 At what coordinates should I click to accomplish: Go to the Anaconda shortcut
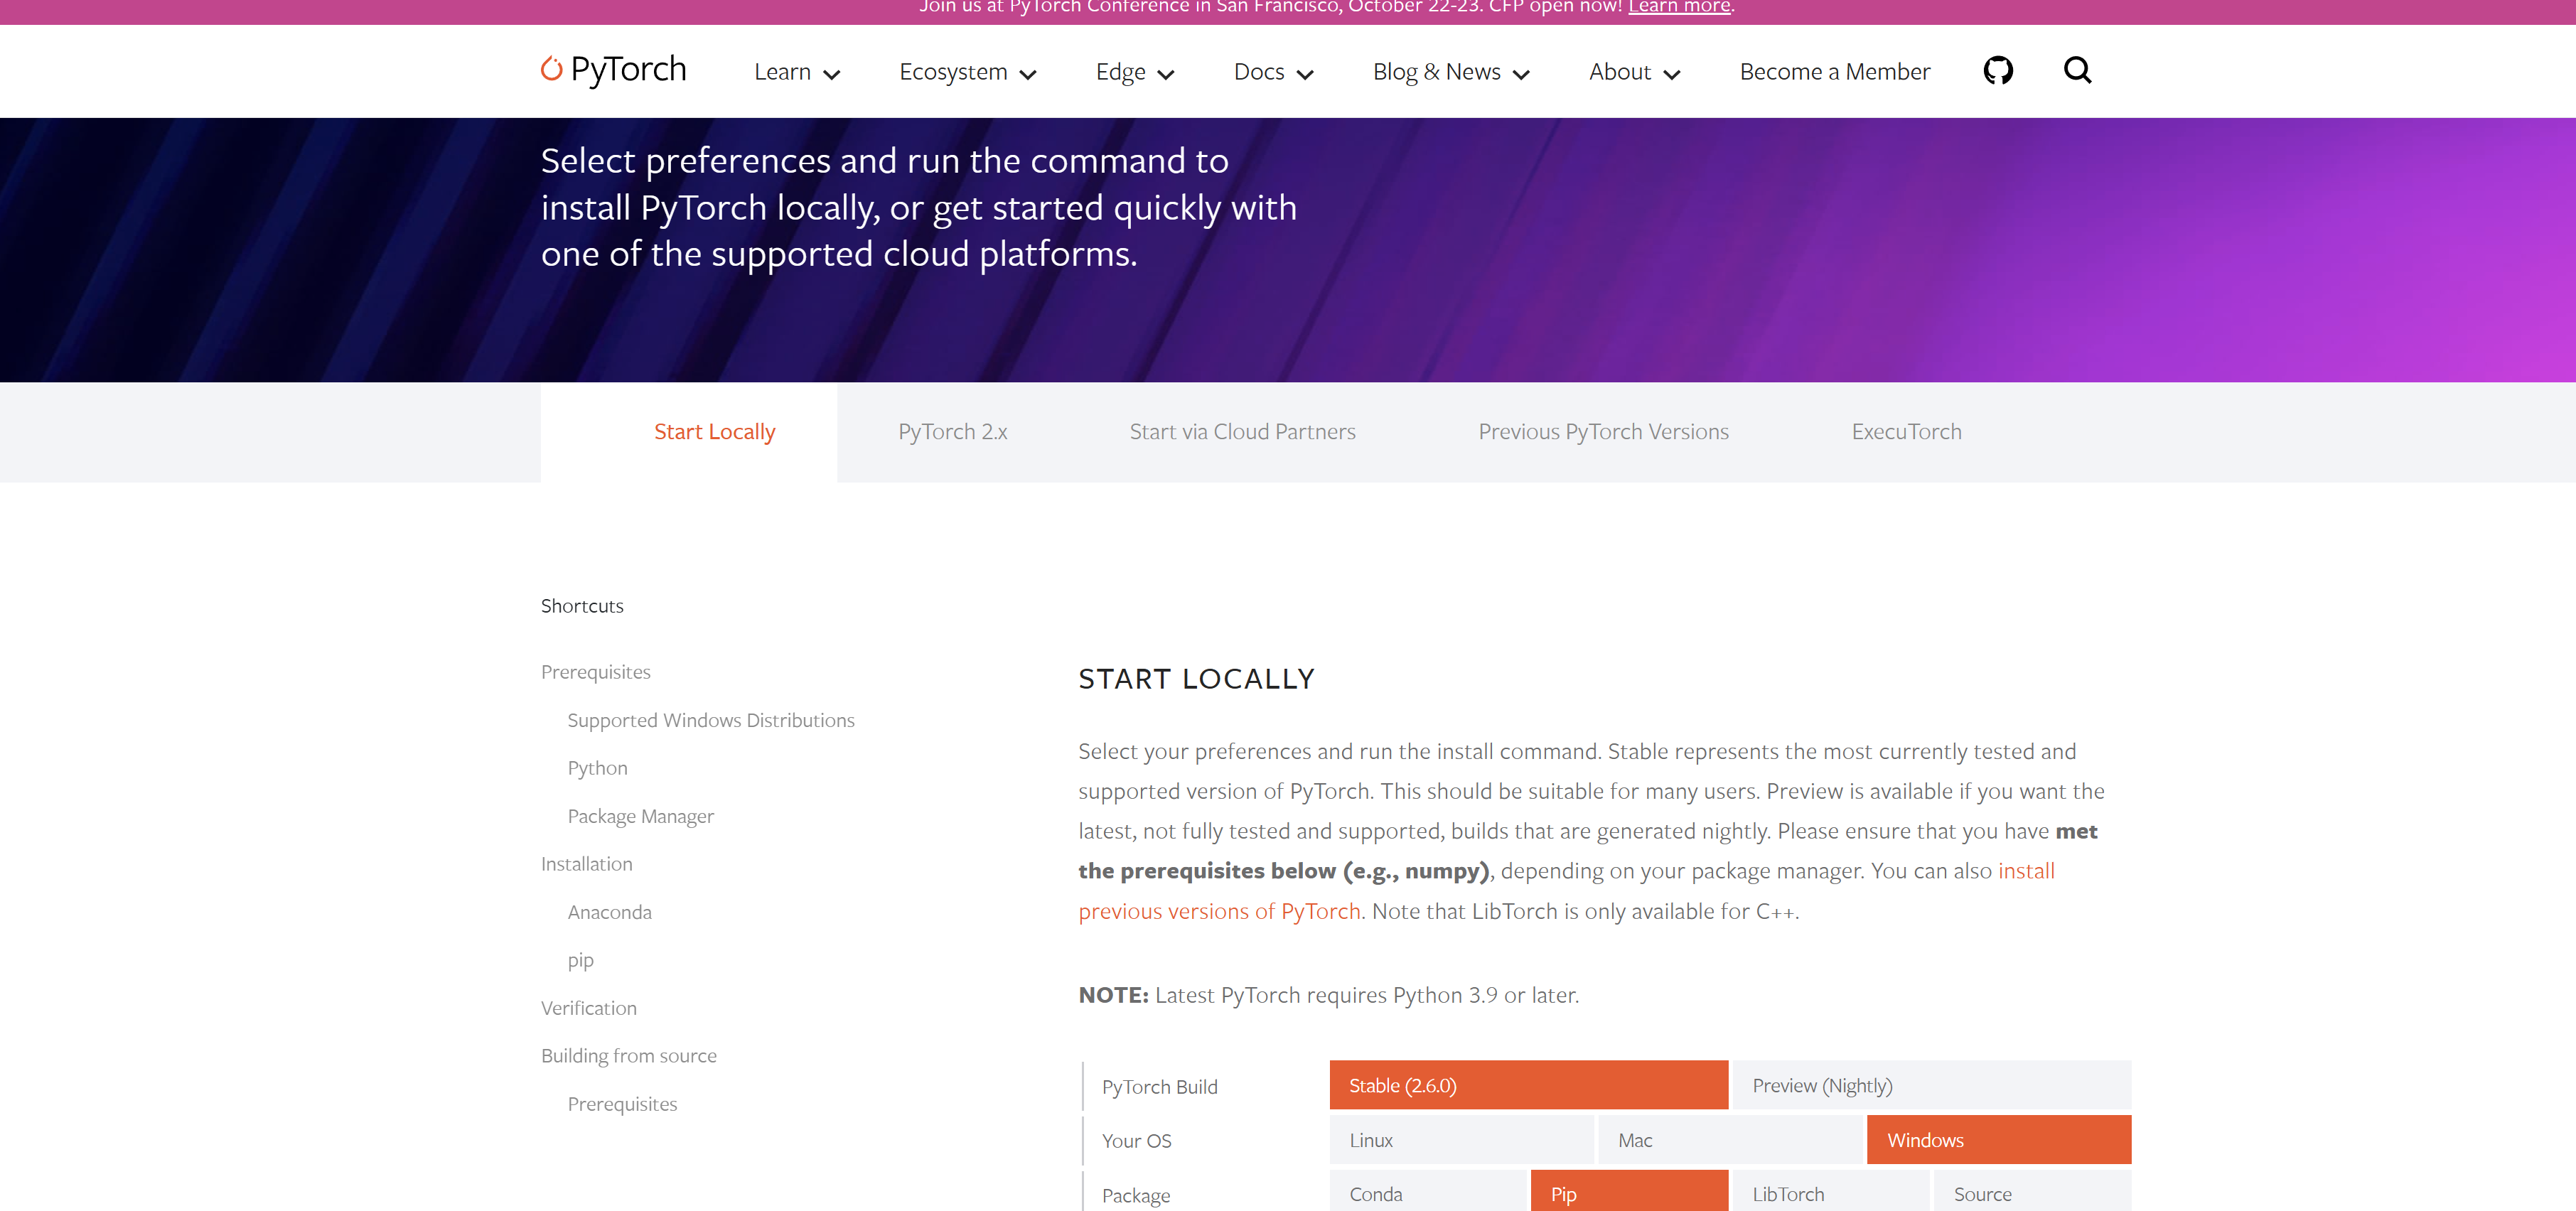(609, 912)
